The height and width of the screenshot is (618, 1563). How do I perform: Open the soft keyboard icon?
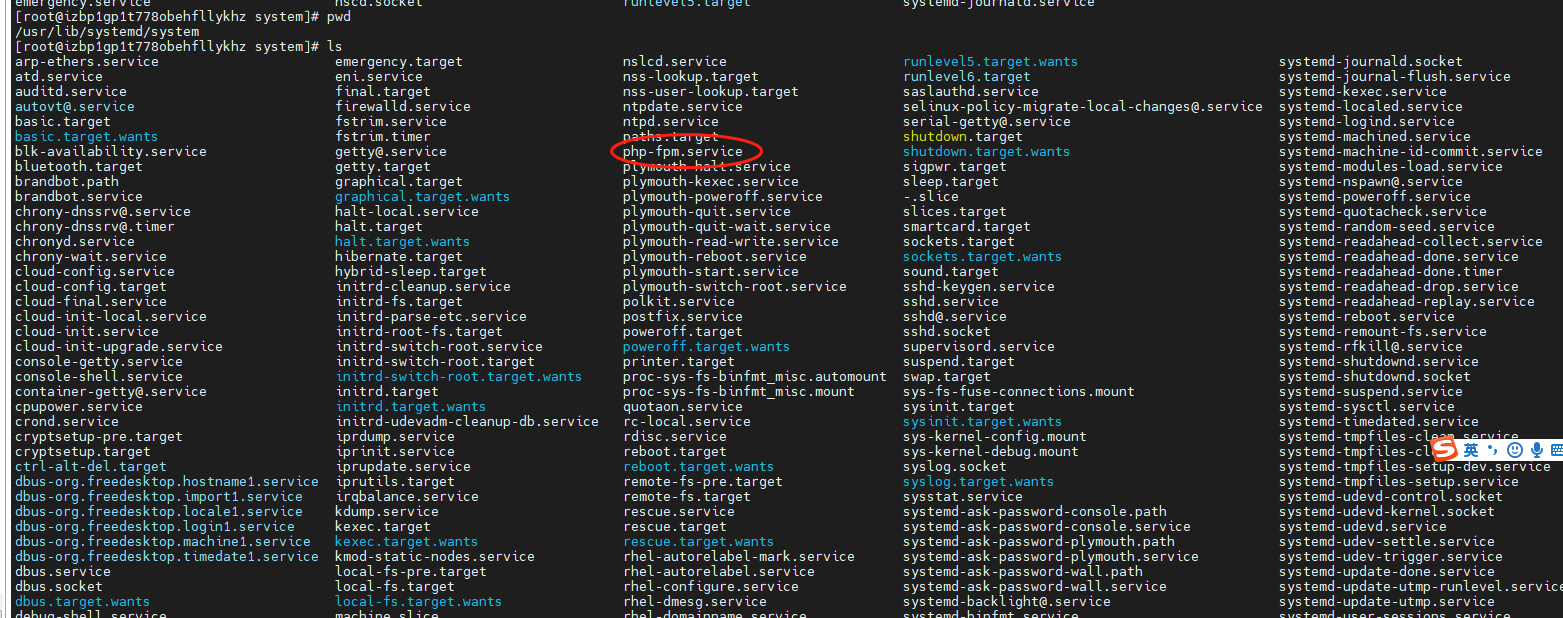[1556, 451]
